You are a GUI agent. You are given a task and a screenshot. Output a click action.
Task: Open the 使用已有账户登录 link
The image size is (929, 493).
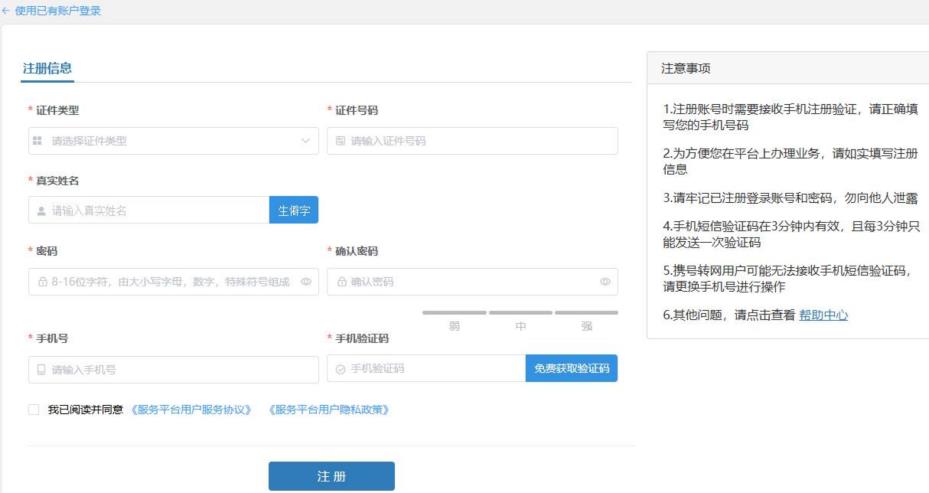pyautogui.click(x=57, y=11)
